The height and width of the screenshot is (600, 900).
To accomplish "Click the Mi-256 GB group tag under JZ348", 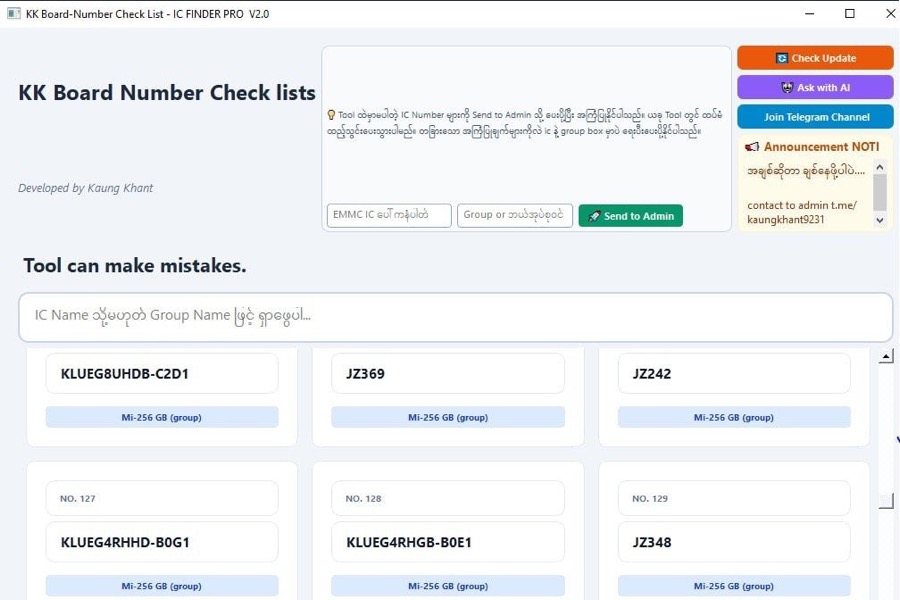I will tap(734, 586).
